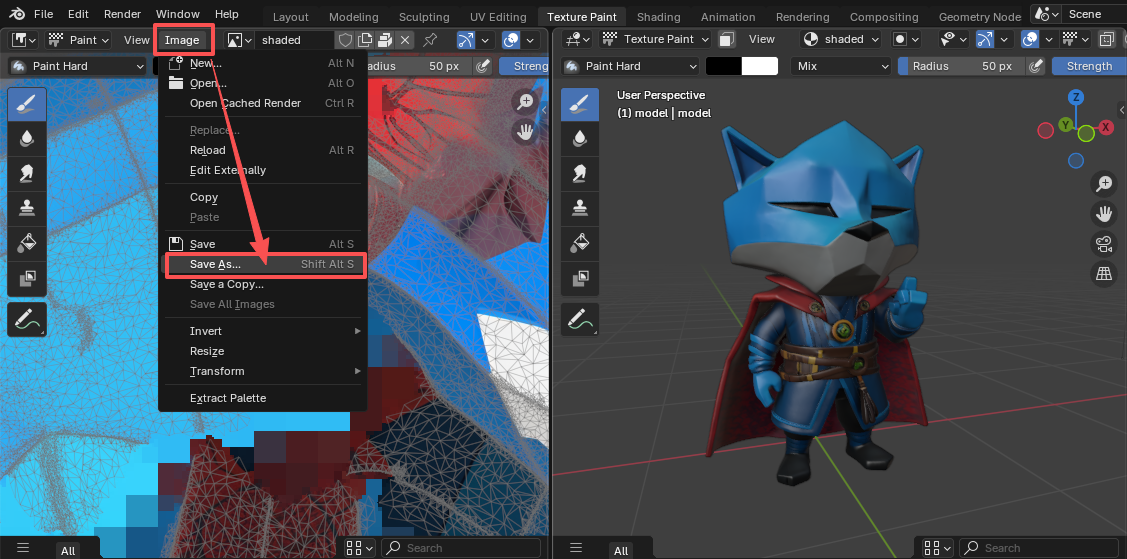
Task: Click the camera view icon in the viewport
Action: (1104, 243)
